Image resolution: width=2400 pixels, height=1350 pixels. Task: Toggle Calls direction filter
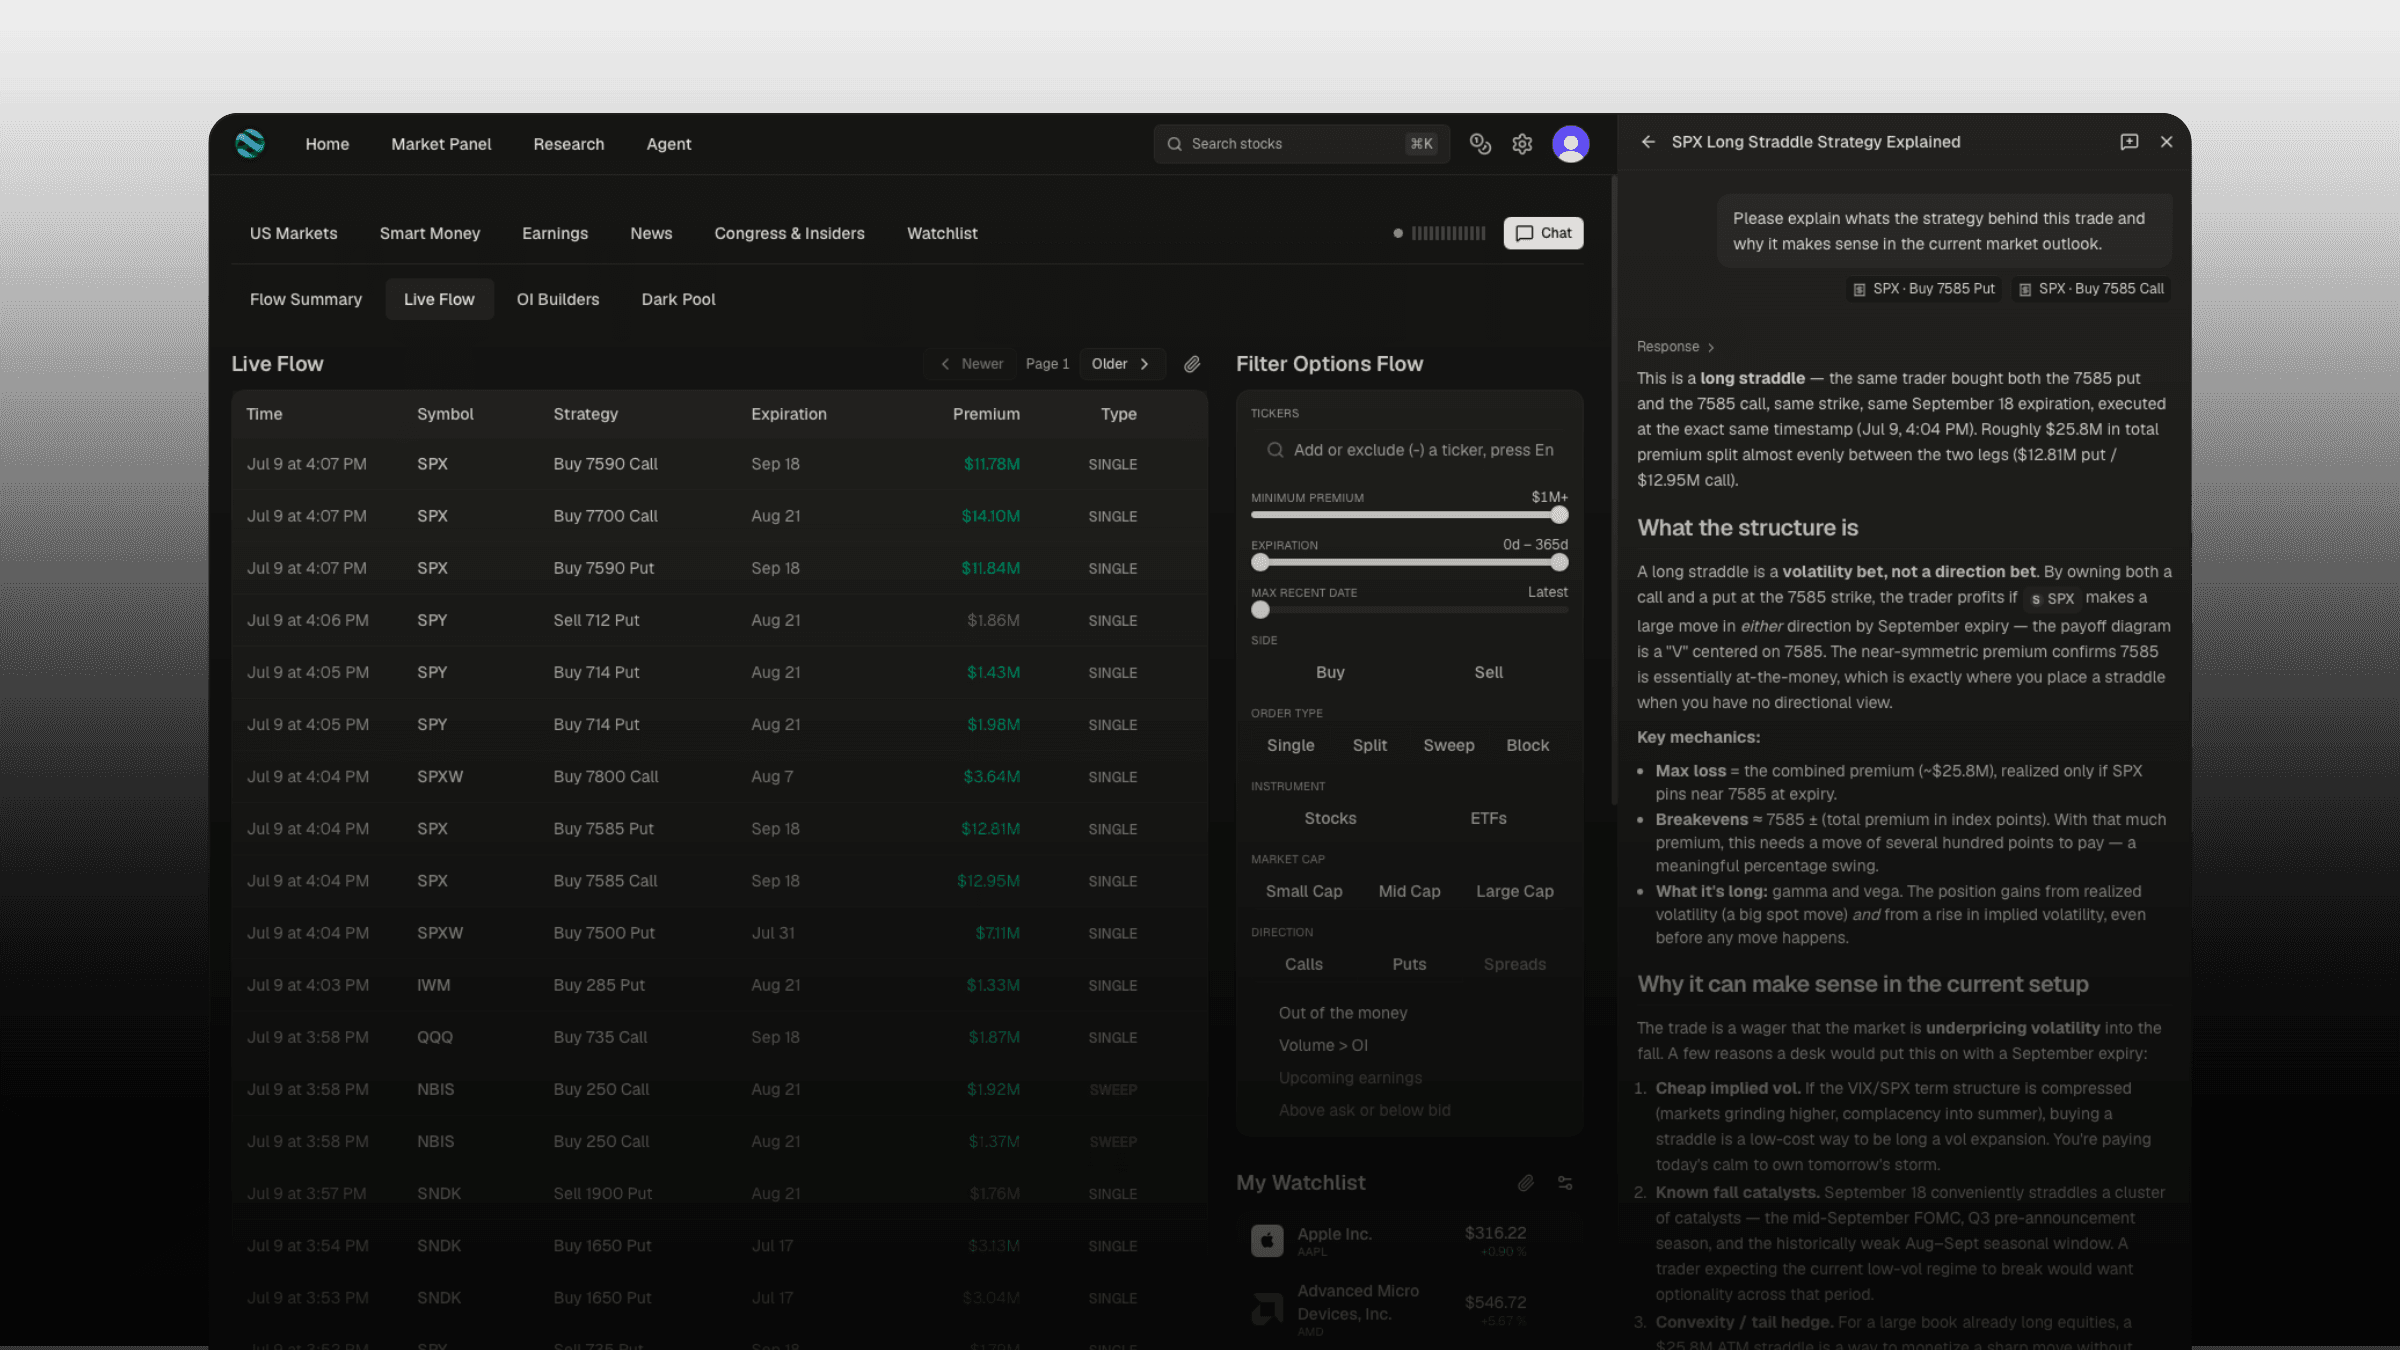[1303, 964]
